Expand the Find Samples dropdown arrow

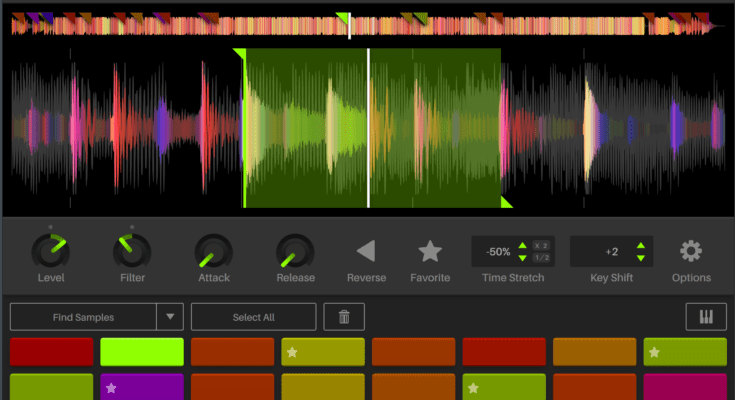[x=169, y=317]
